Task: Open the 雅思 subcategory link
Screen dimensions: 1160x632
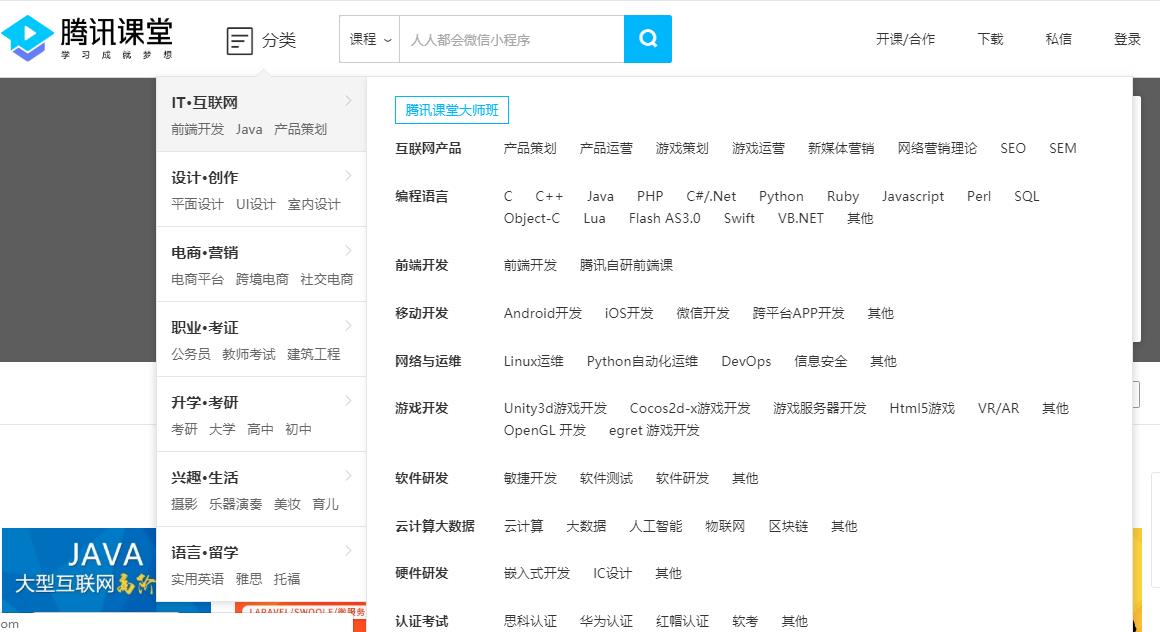Action: tap(249, 579)
